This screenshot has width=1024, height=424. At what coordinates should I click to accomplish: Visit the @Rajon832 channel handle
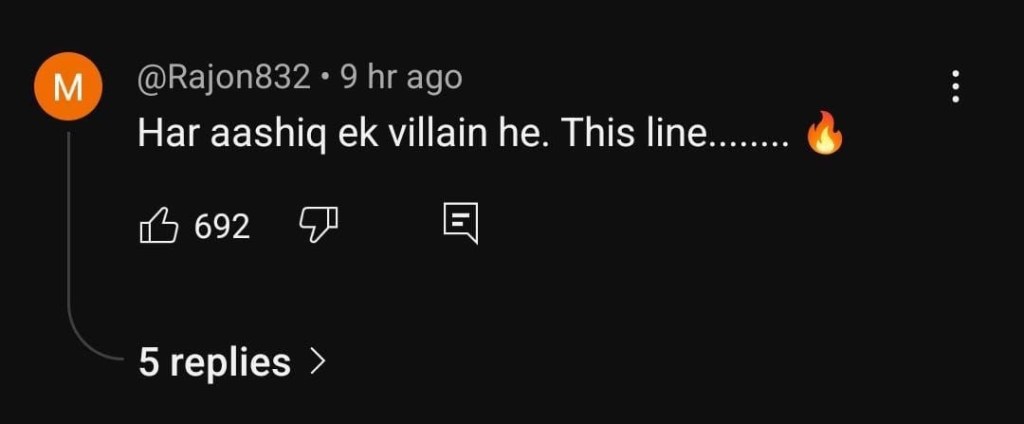[224, 78]
